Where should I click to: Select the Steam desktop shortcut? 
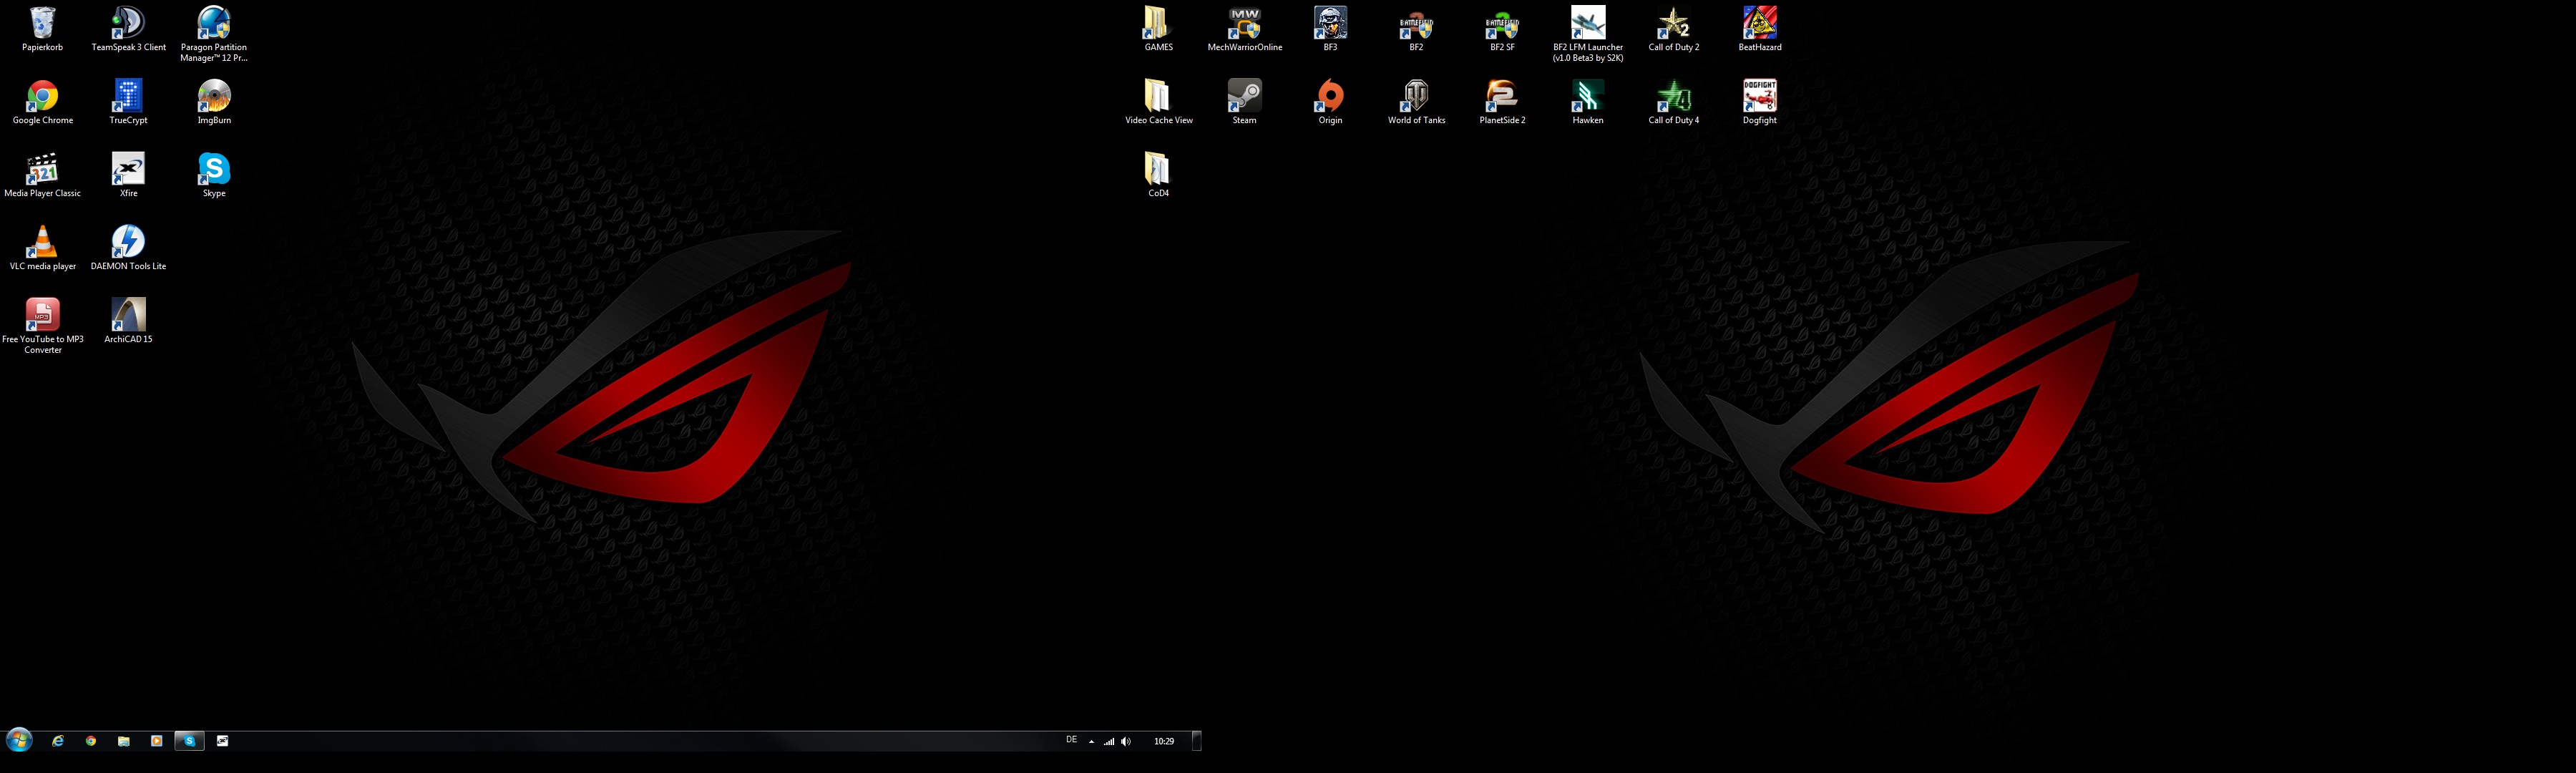click(x=1244, y=101)
